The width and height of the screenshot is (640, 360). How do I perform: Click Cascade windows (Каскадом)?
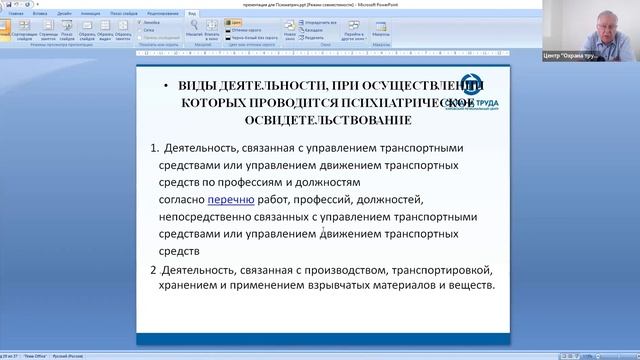[x=311, y=30]
